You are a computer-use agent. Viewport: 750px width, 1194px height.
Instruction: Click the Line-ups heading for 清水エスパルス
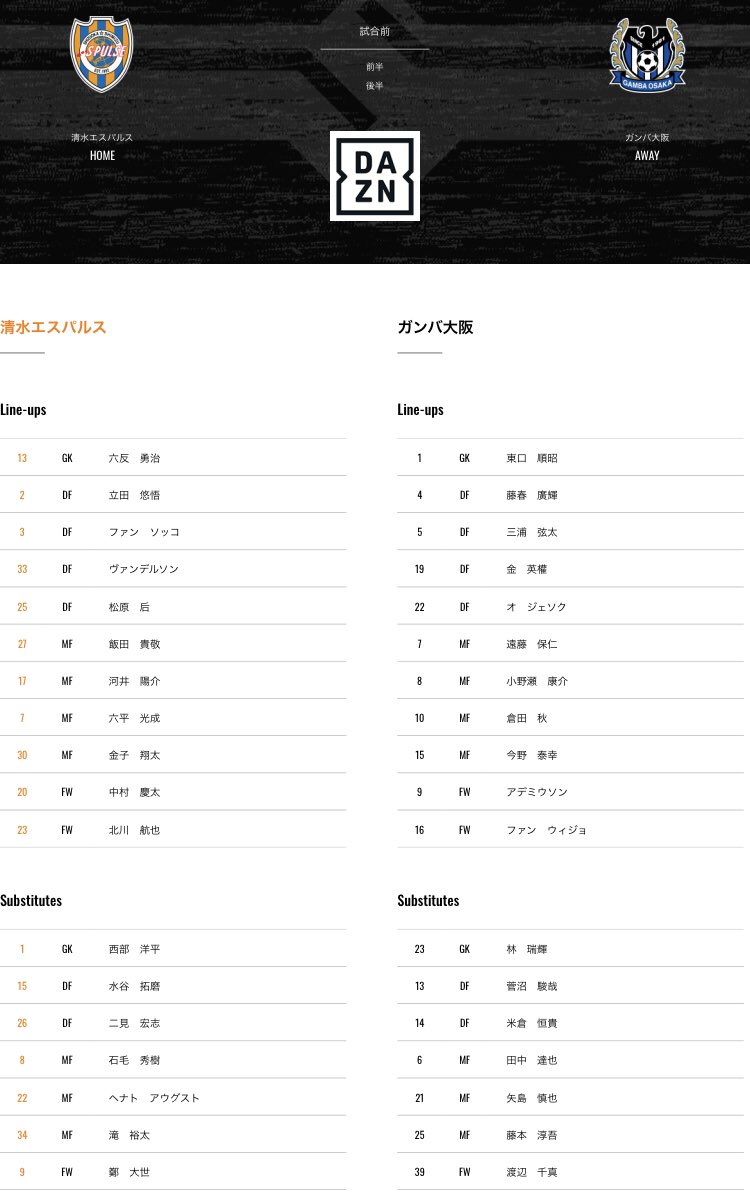24,410
